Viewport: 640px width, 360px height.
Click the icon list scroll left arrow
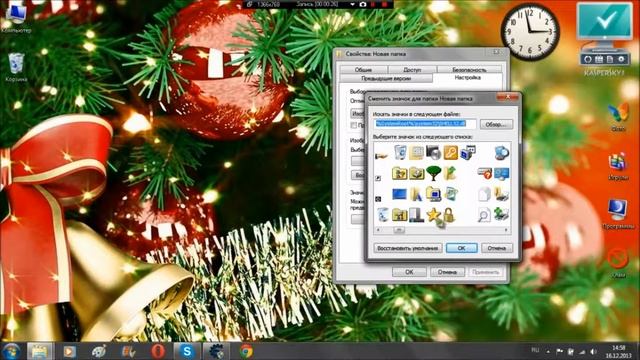pos(378,230)
